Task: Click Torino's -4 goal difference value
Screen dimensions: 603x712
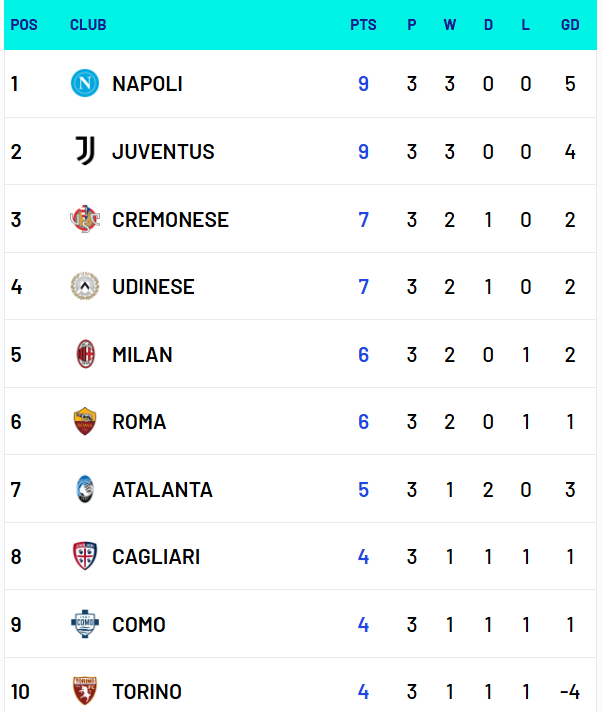Action: [x=570, y=692]
